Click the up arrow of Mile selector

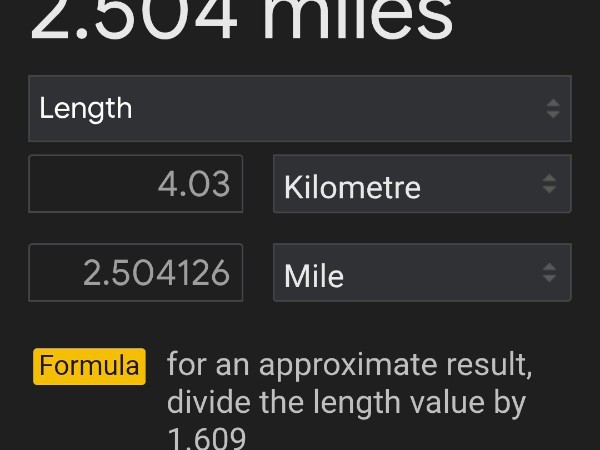[549, 266]
